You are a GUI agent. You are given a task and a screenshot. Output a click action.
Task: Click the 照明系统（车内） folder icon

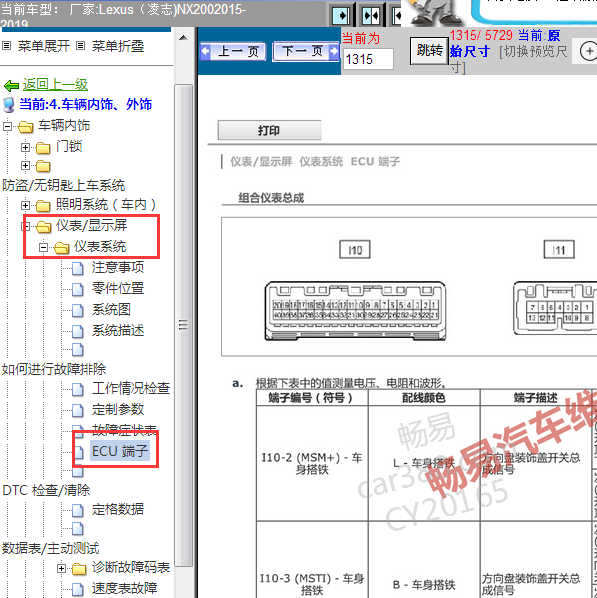43,206
